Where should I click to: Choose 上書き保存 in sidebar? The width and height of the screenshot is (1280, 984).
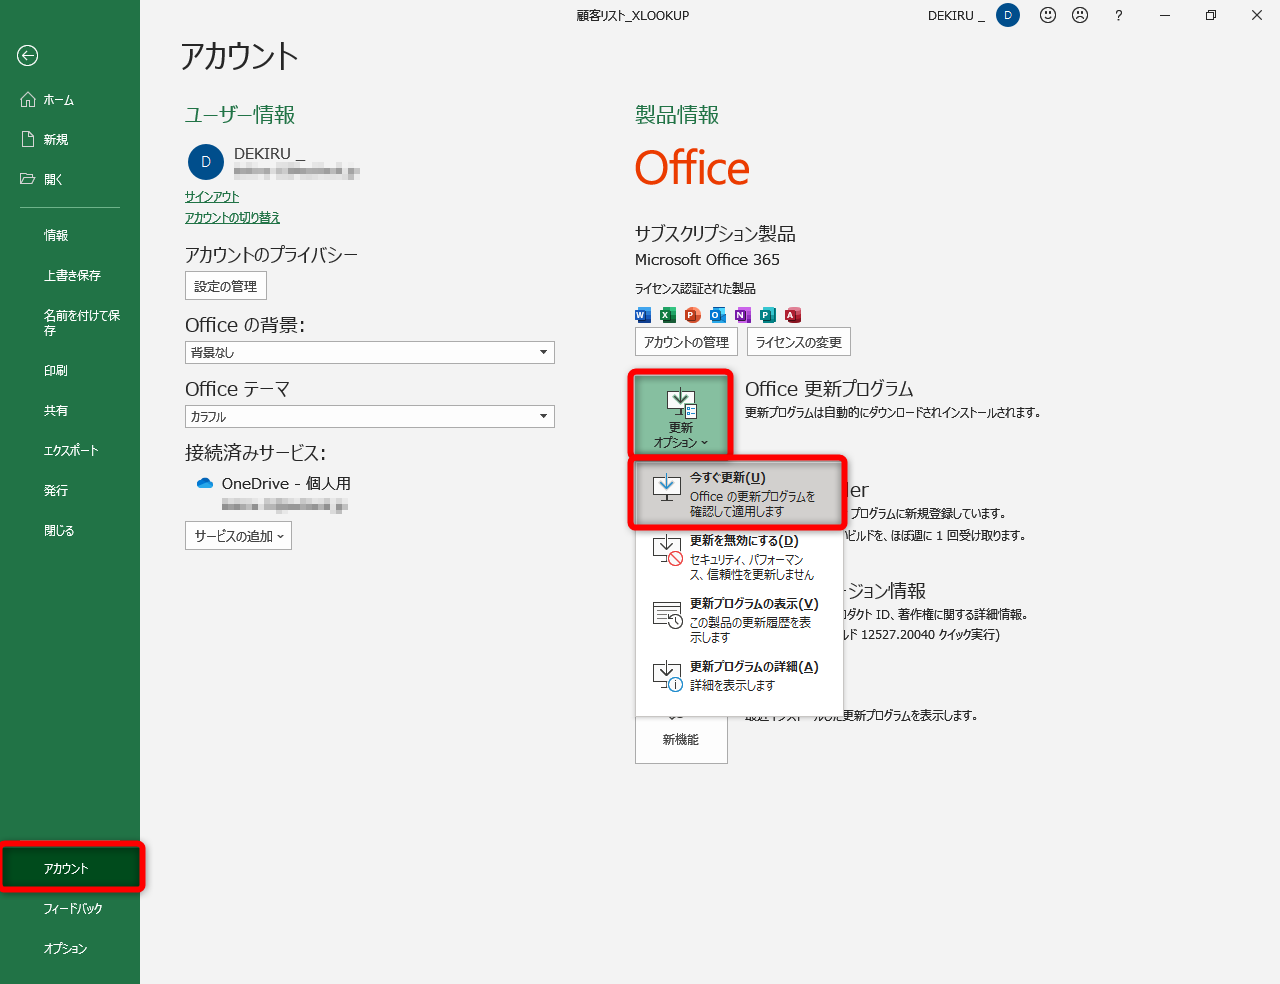[70, 276]
